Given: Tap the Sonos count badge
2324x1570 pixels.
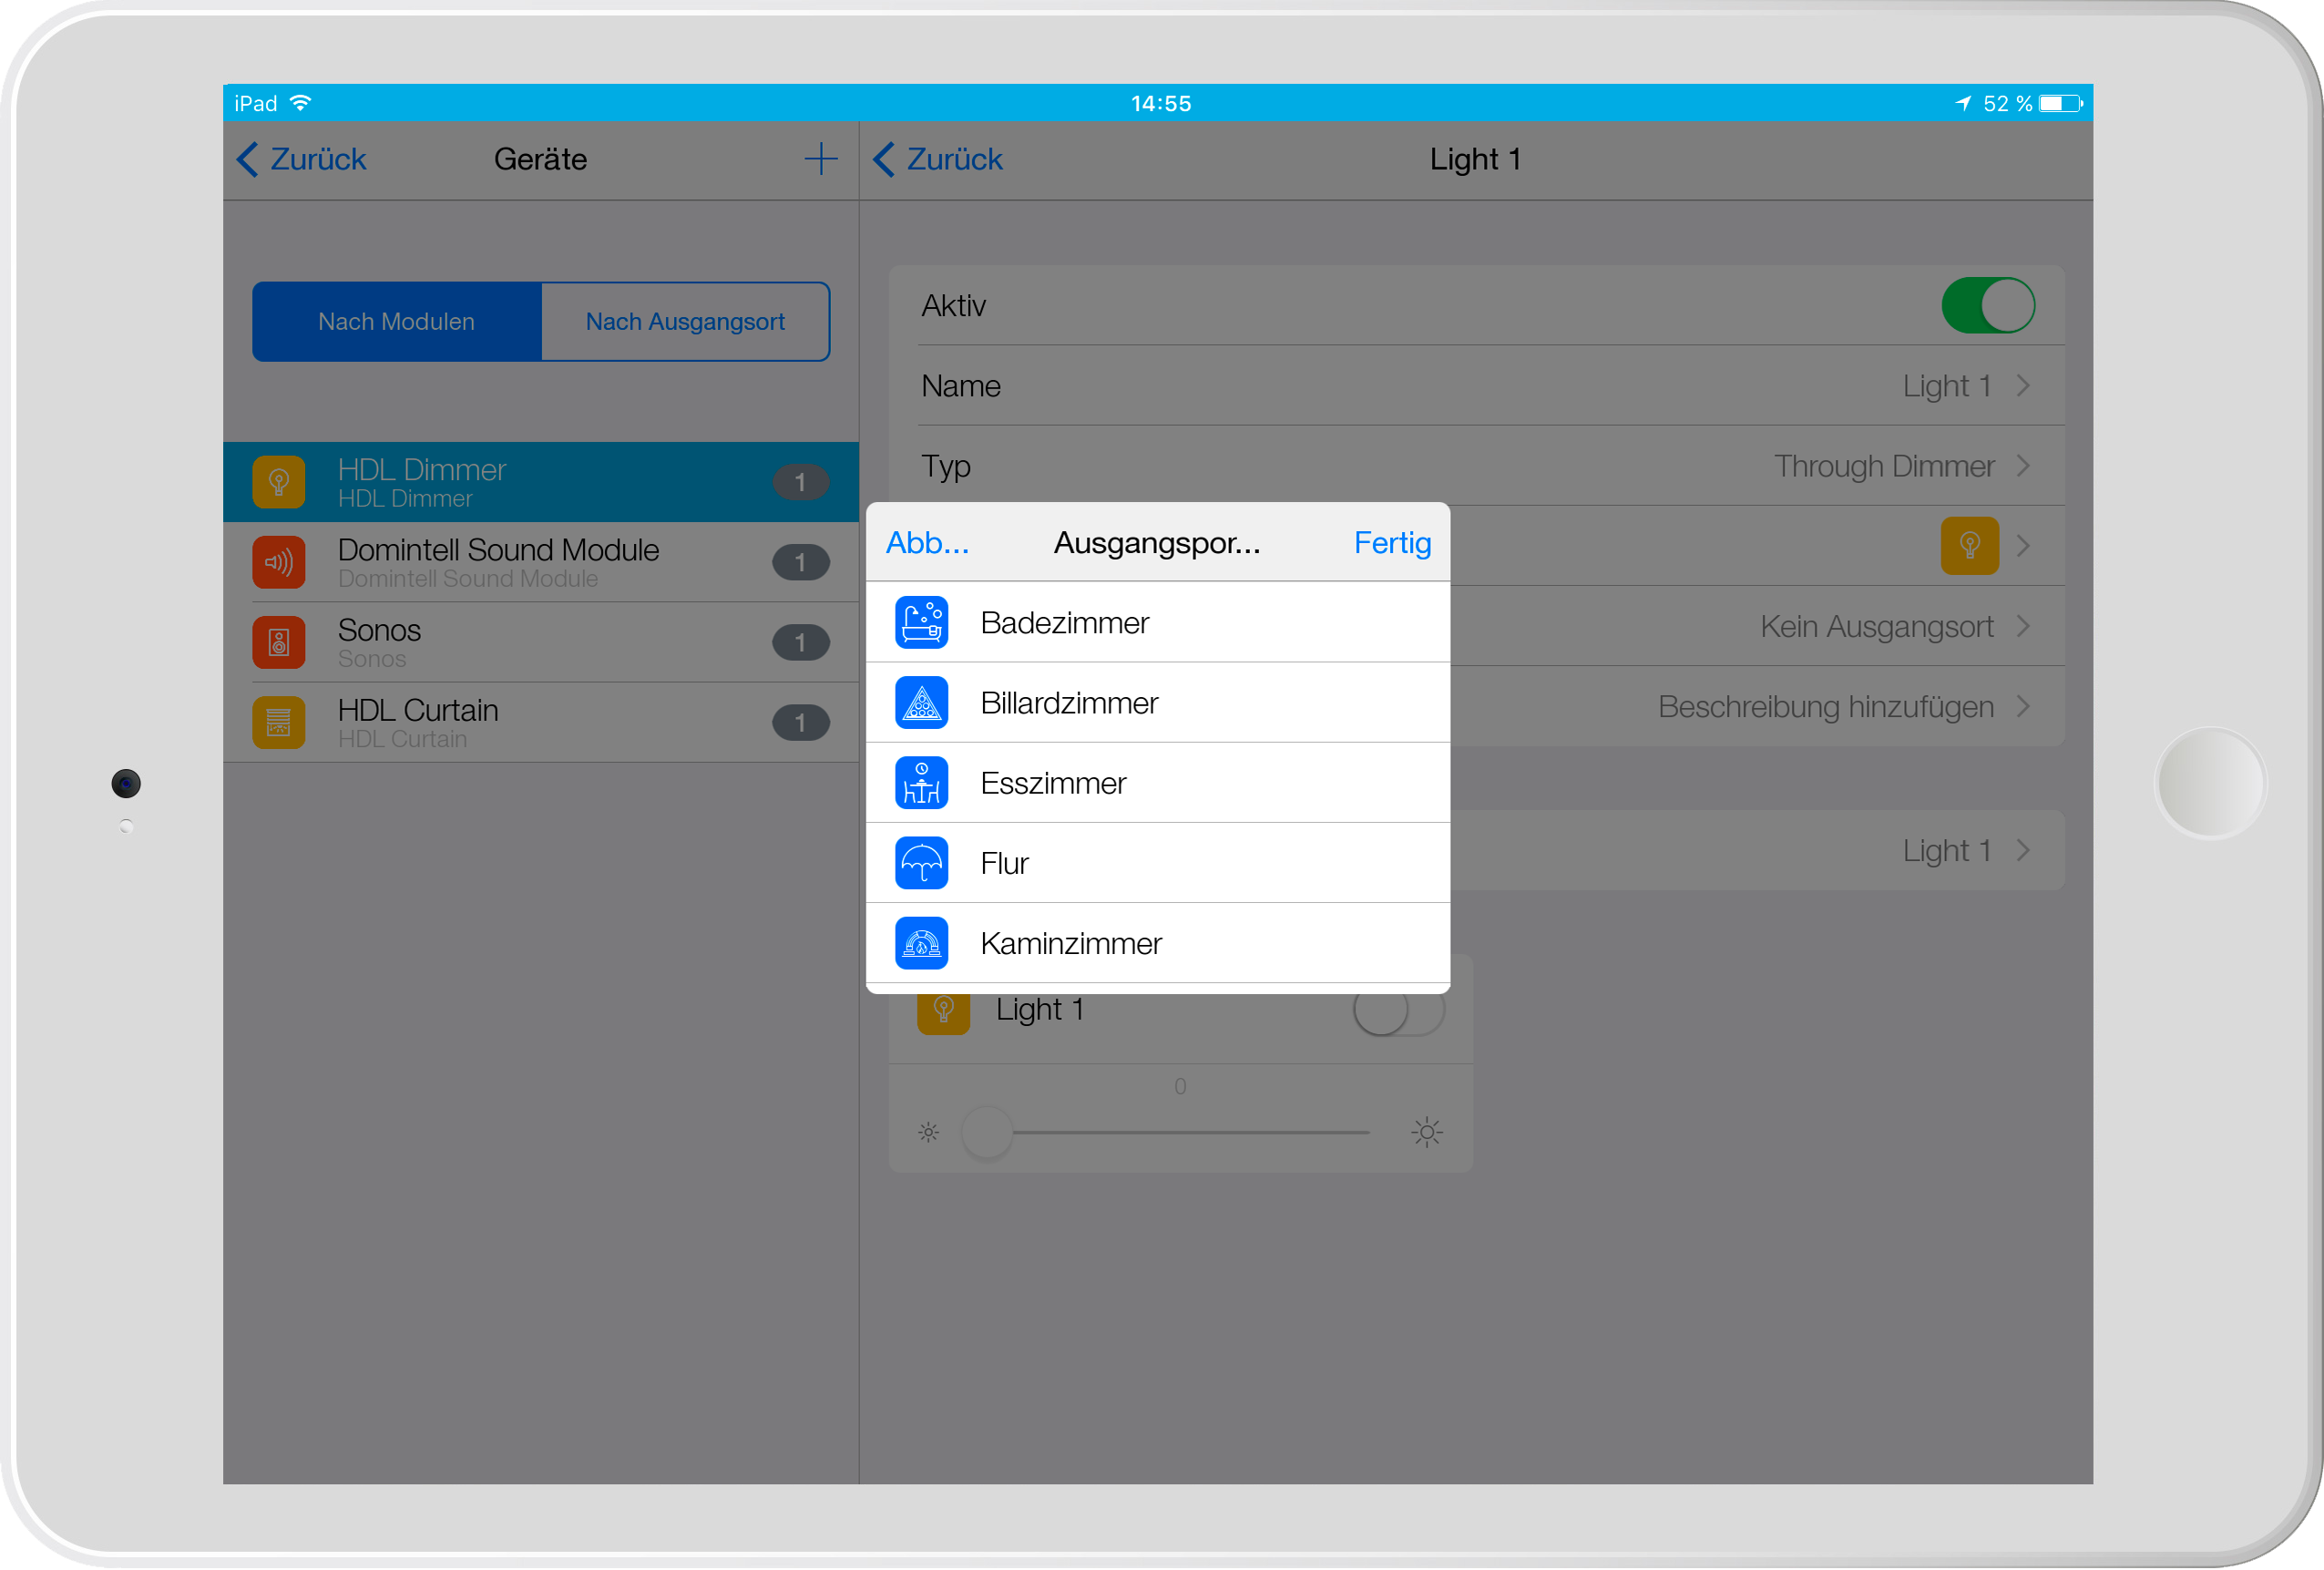Looking at the screenshot, I should [x=800, y=642].
